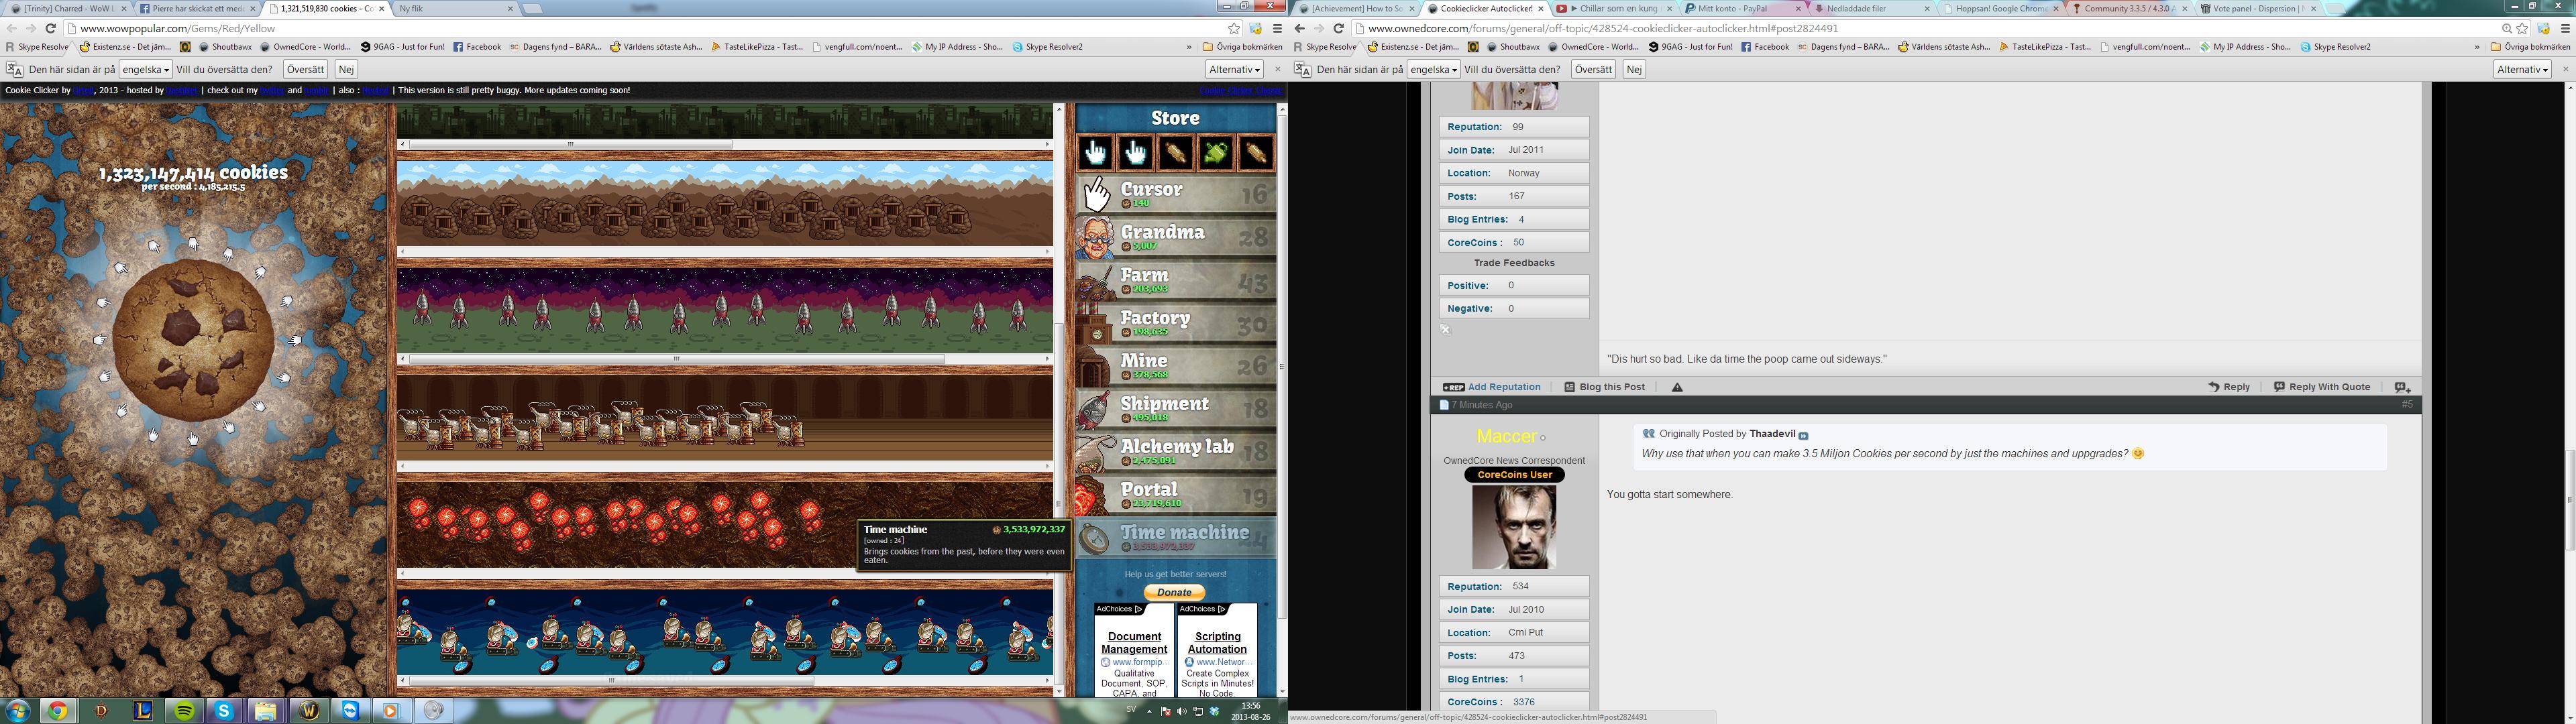2576x724 pixels.
Task: Launch Diablo from the taskbar
Action: point(101,711)
